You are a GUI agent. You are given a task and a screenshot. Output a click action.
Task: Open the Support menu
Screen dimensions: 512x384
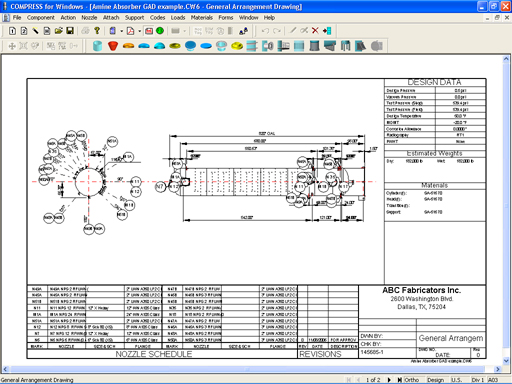[x=134, y=18]
